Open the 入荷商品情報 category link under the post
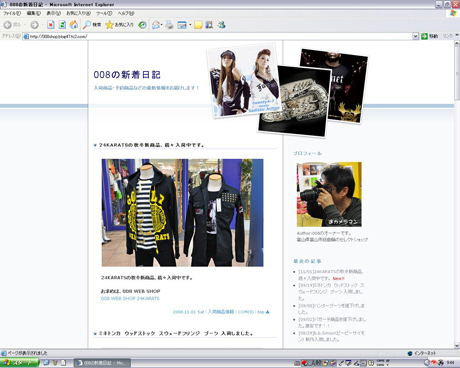The height and width of the screenshot is (368, 460). click(x=221, y=312)
